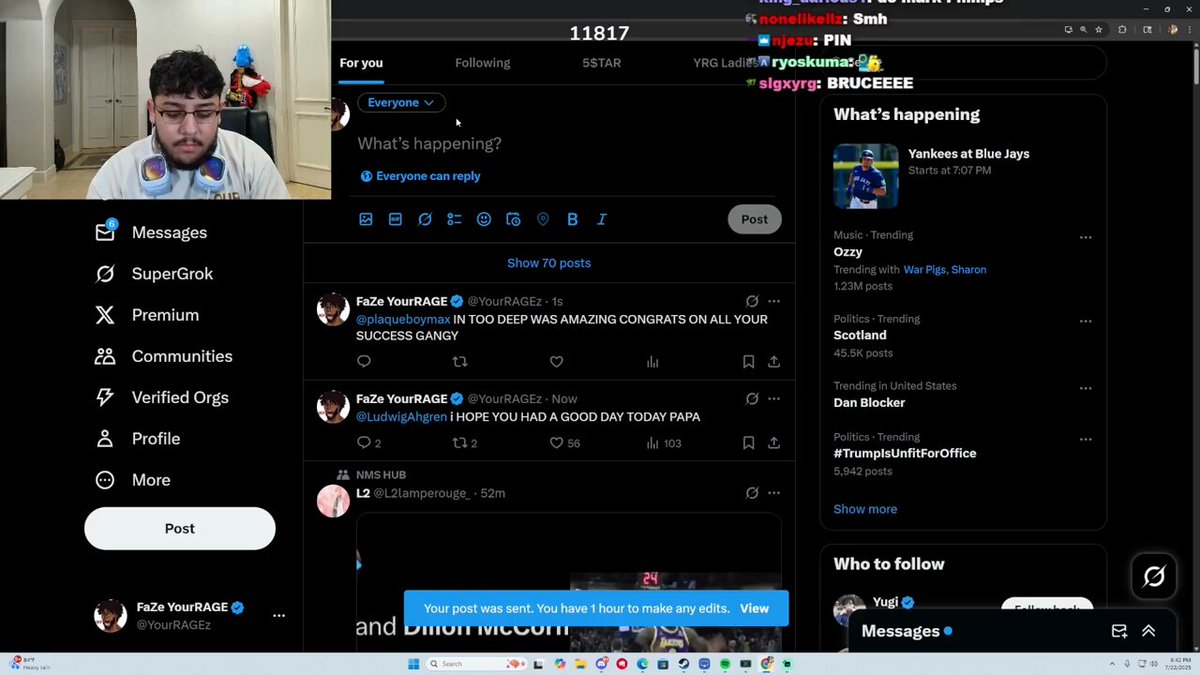
Task: Expand the Everyone audience dropdown
Action: 401,103
